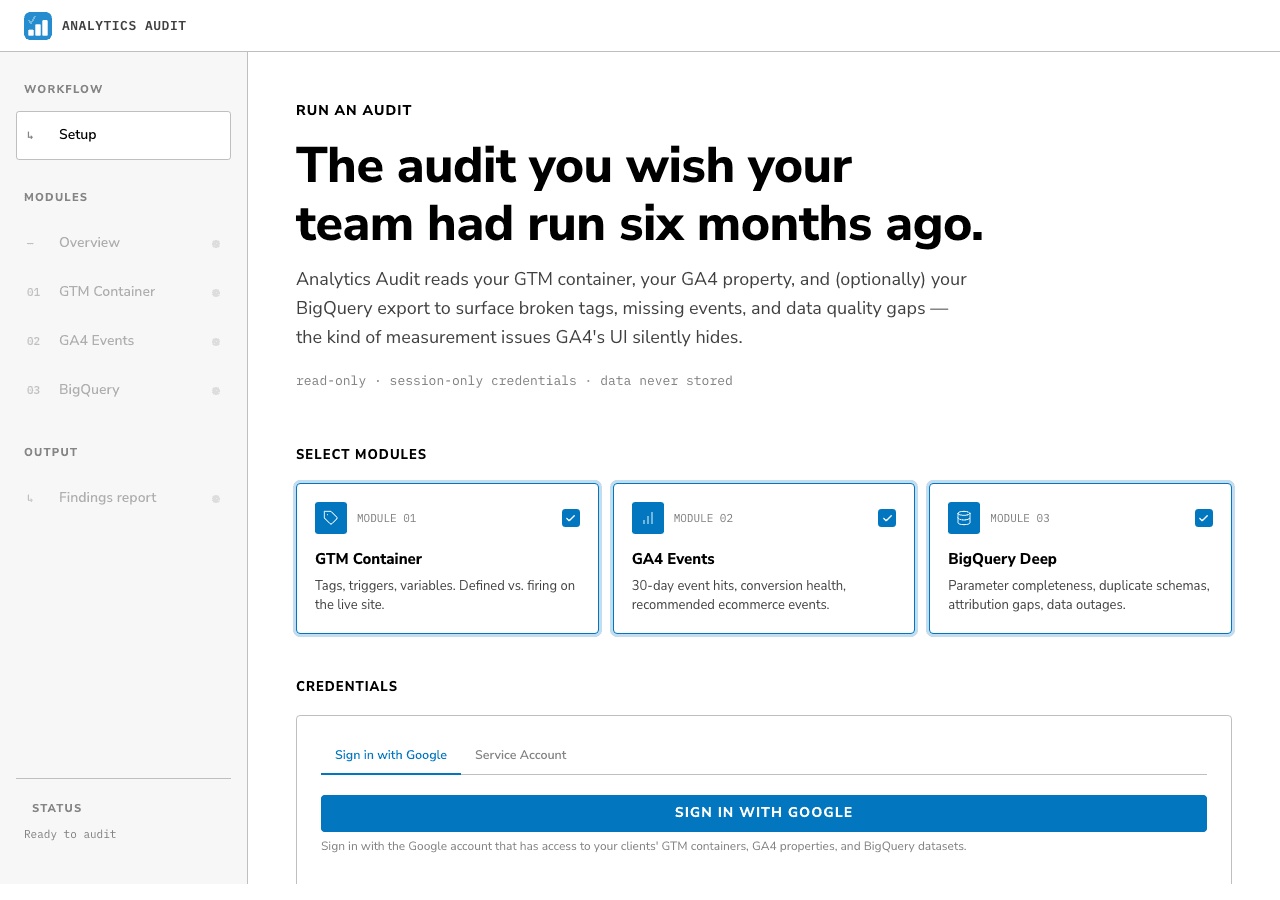This screenshot has width=1280, height=900.
Task: Click the Google account sign-in help text
Action: (644, 846)
